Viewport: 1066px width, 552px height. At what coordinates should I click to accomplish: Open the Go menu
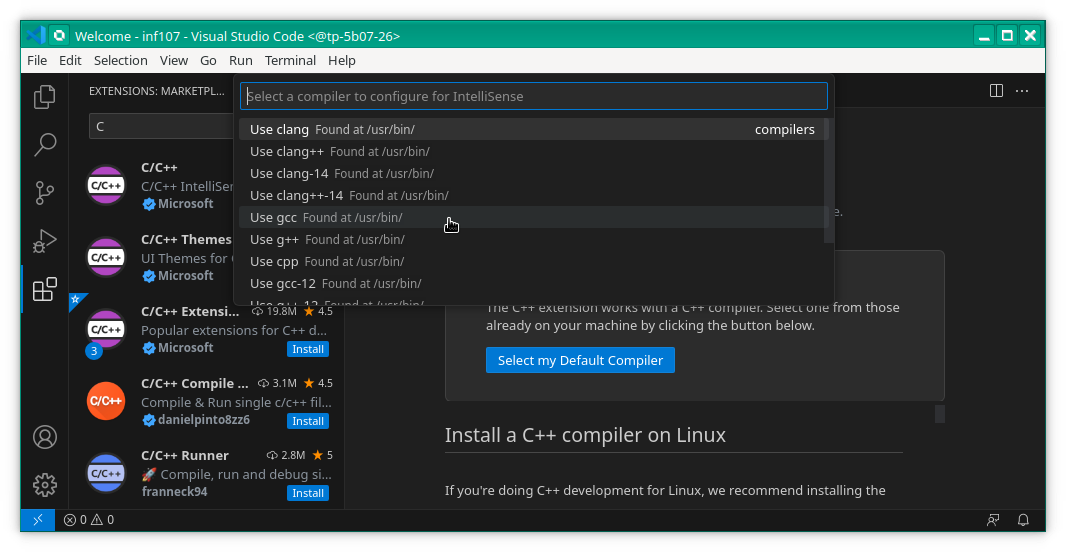click(x=208, y=61)
